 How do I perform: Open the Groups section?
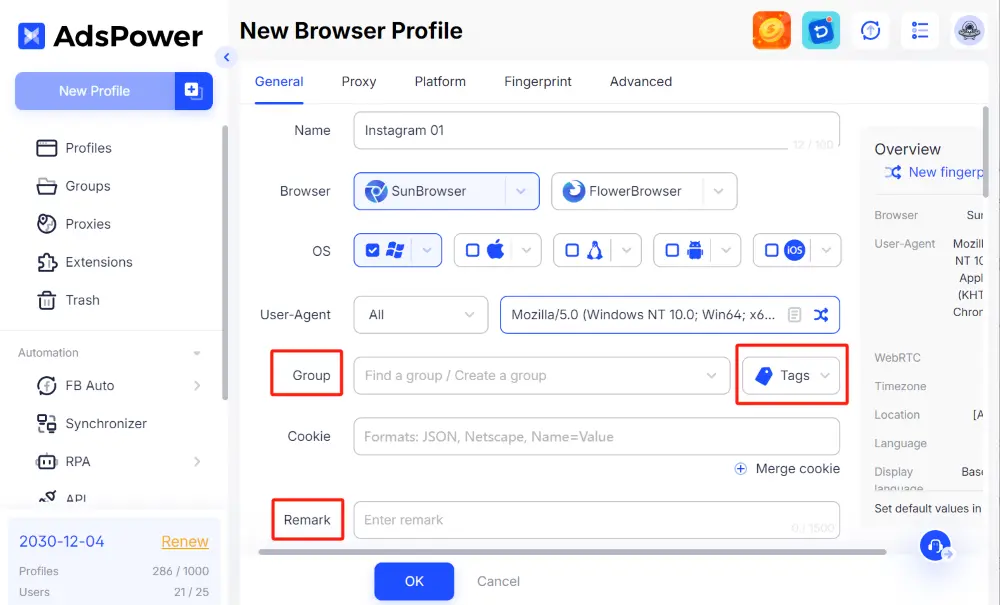(73, 186)
